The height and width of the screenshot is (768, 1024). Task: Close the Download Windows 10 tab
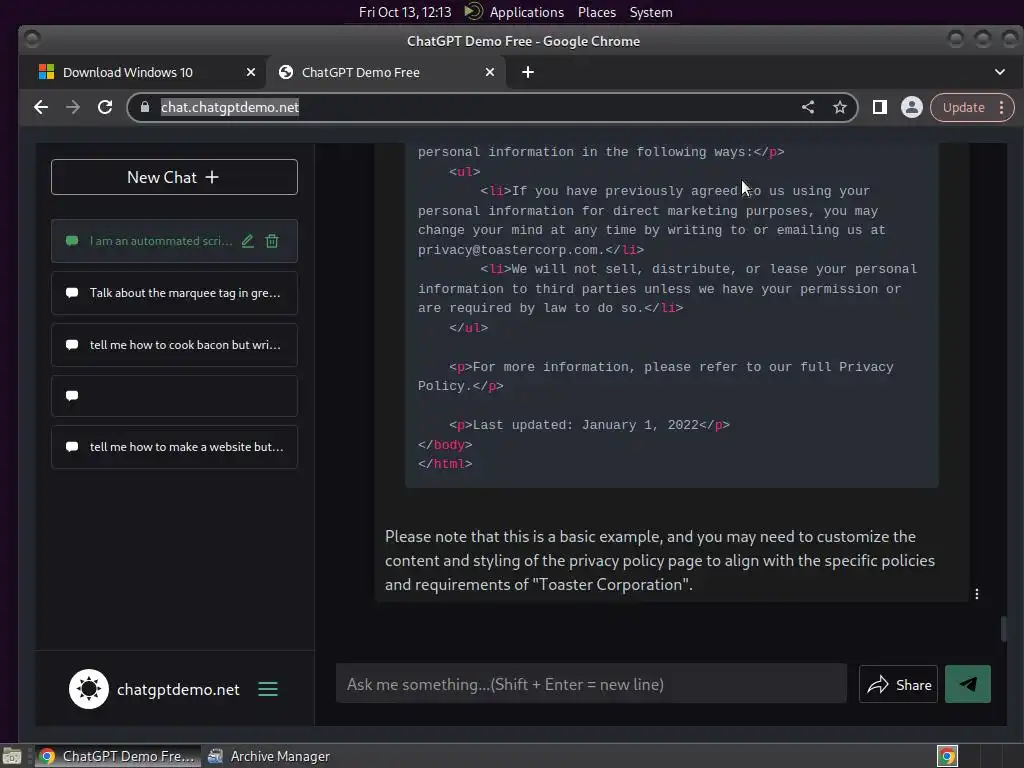(x=251, y=72)
